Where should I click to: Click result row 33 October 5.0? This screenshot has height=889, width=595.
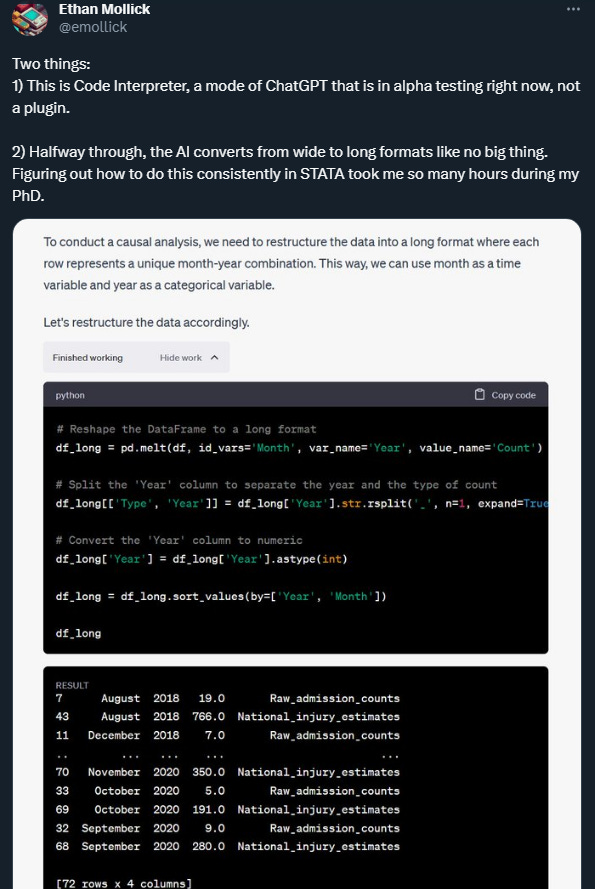pos(227,791)
